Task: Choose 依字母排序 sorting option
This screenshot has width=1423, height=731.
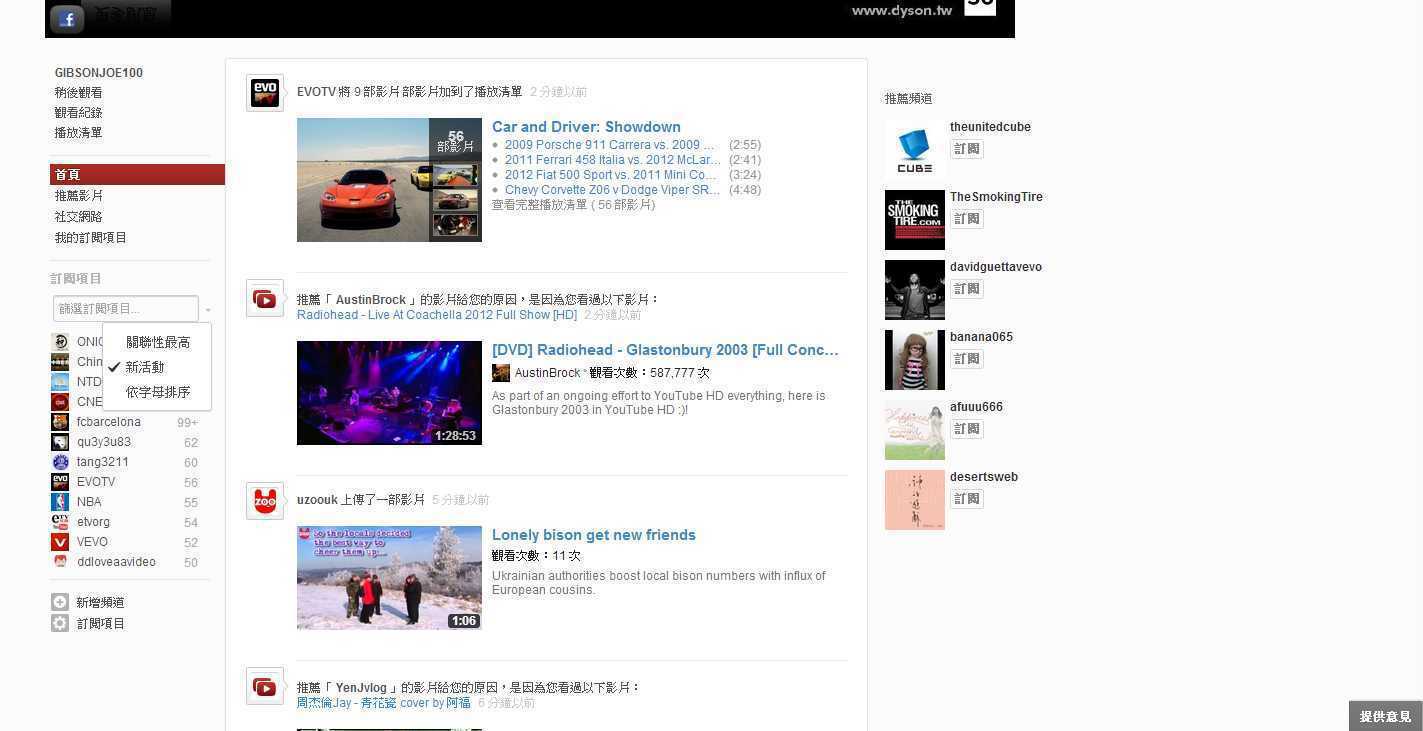Action: pyautogui.click(x=158, y=393)
